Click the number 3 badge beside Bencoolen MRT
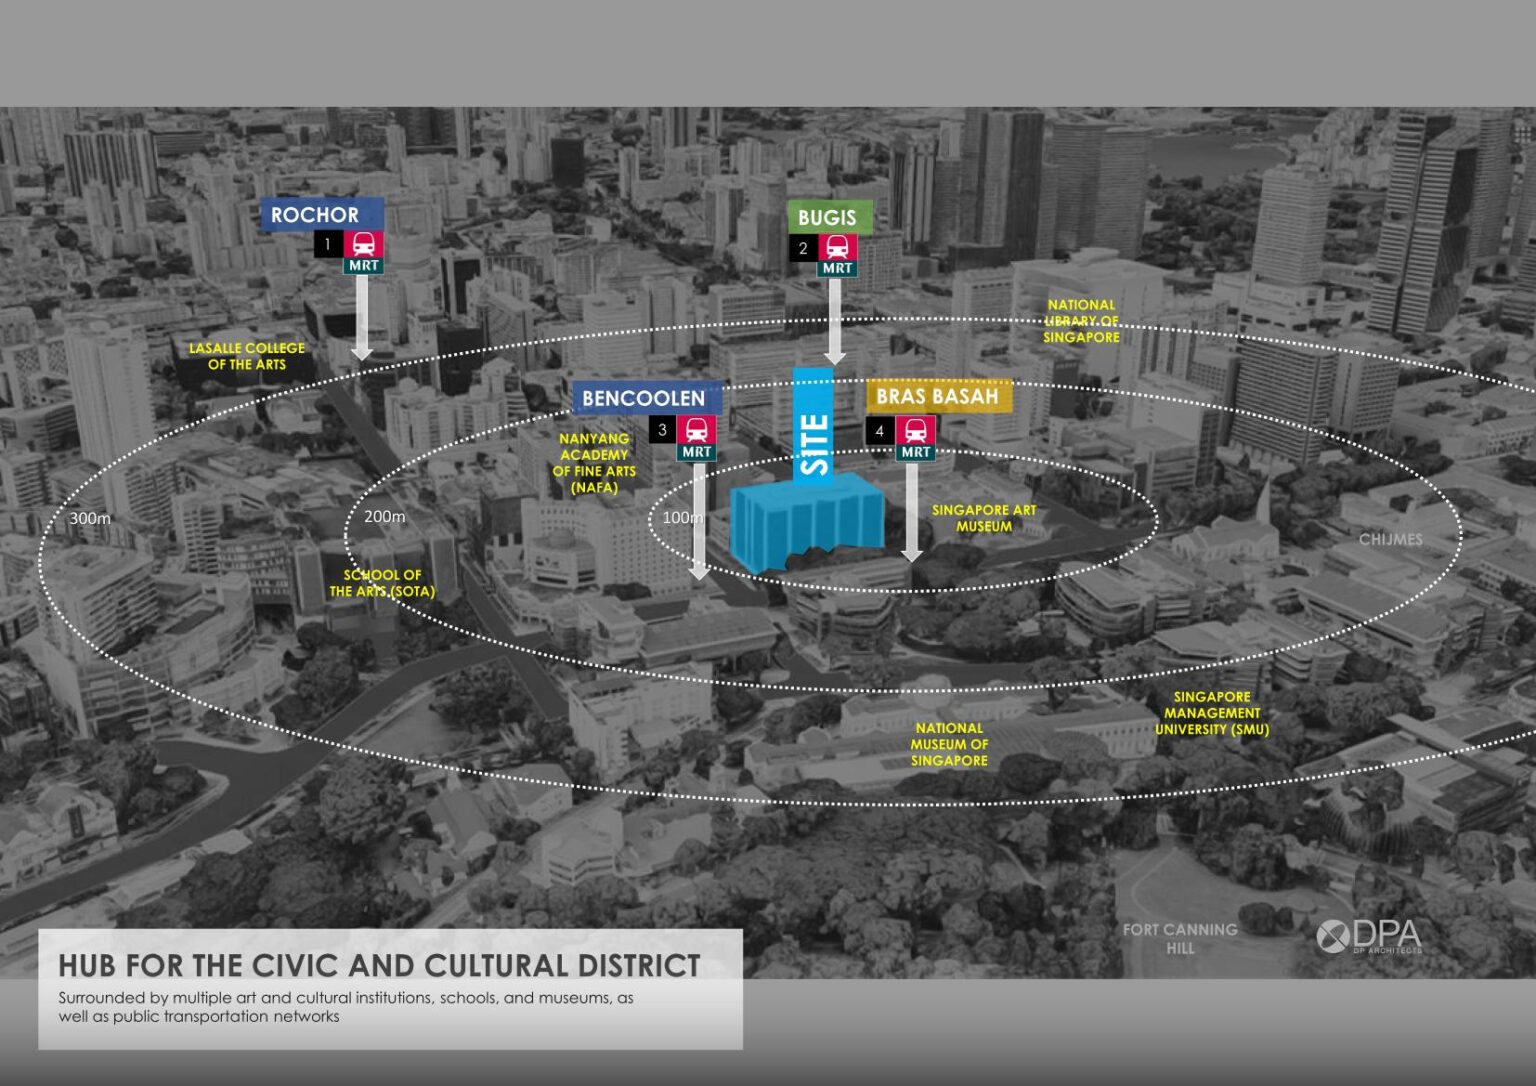1536x1086 pixels. click(x=662, y=430)
